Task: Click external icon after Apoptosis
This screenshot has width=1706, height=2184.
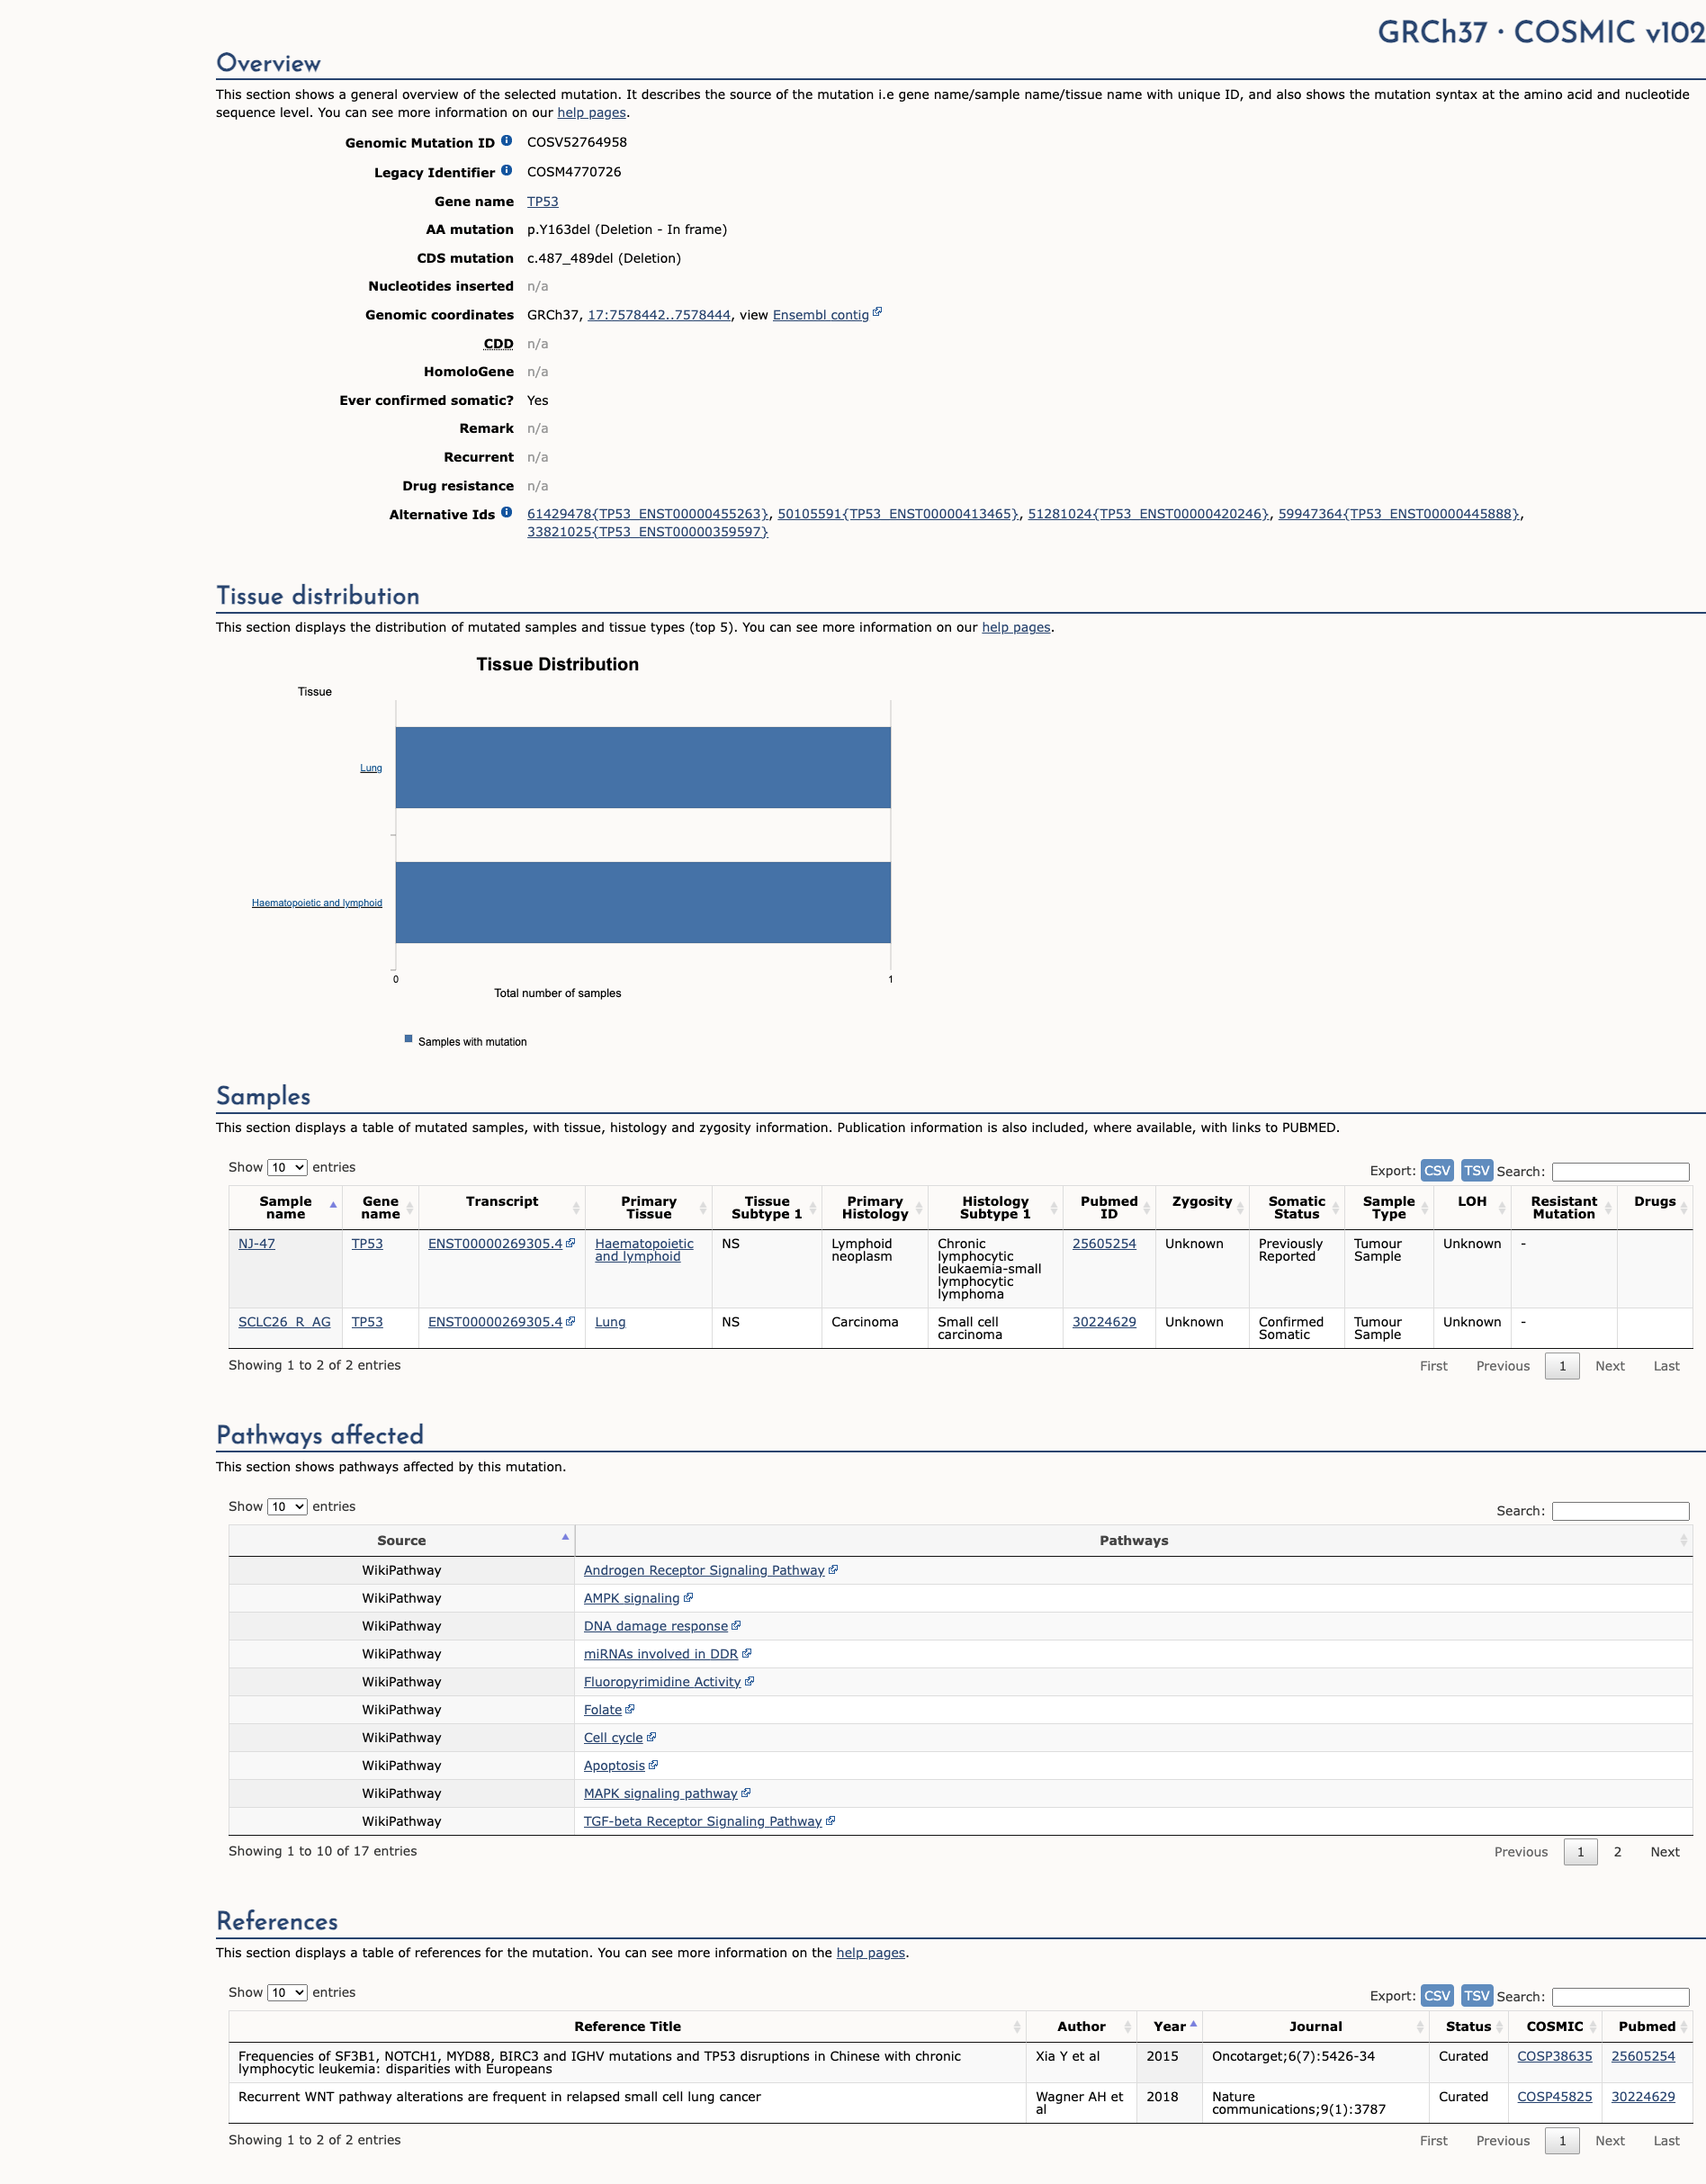Action: click(653, 1766)
